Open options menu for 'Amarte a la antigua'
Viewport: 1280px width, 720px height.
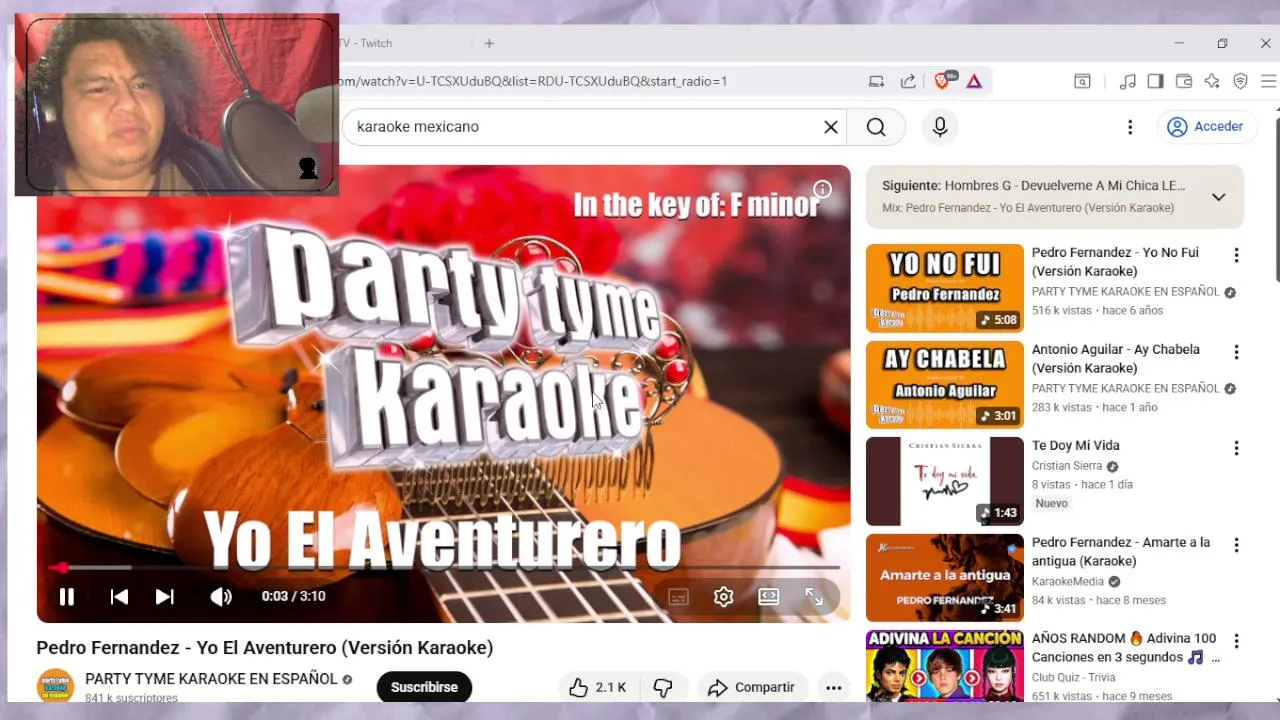(x=1236, y=545)
